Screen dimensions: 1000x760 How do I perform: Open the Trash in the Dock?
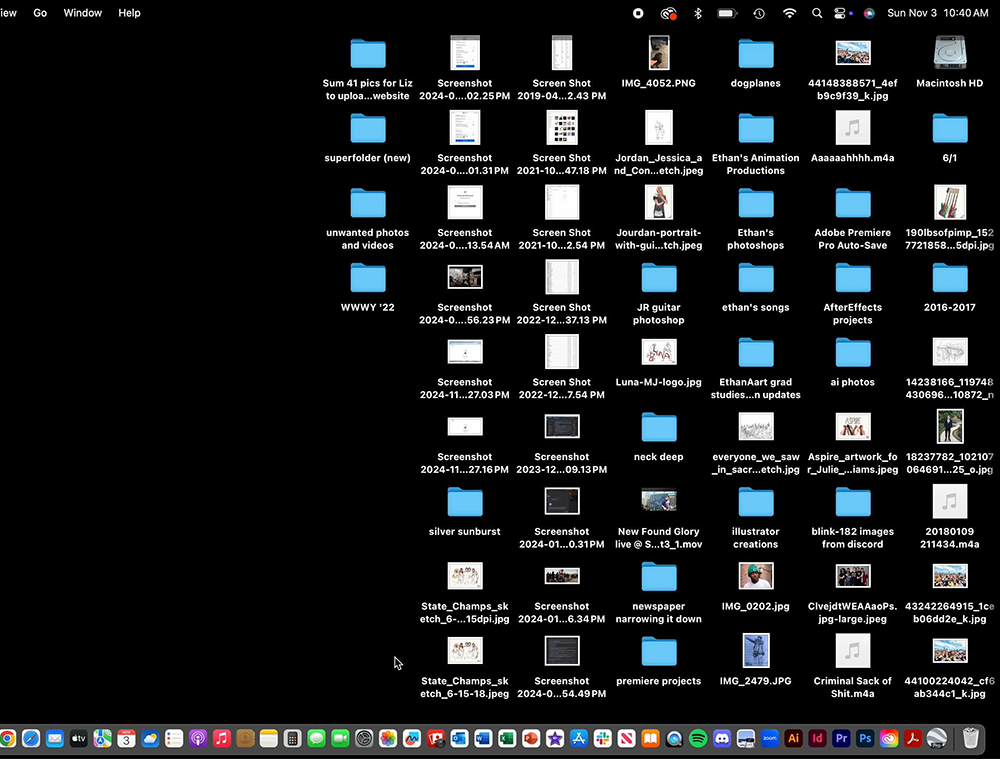(x=971, y=738)
